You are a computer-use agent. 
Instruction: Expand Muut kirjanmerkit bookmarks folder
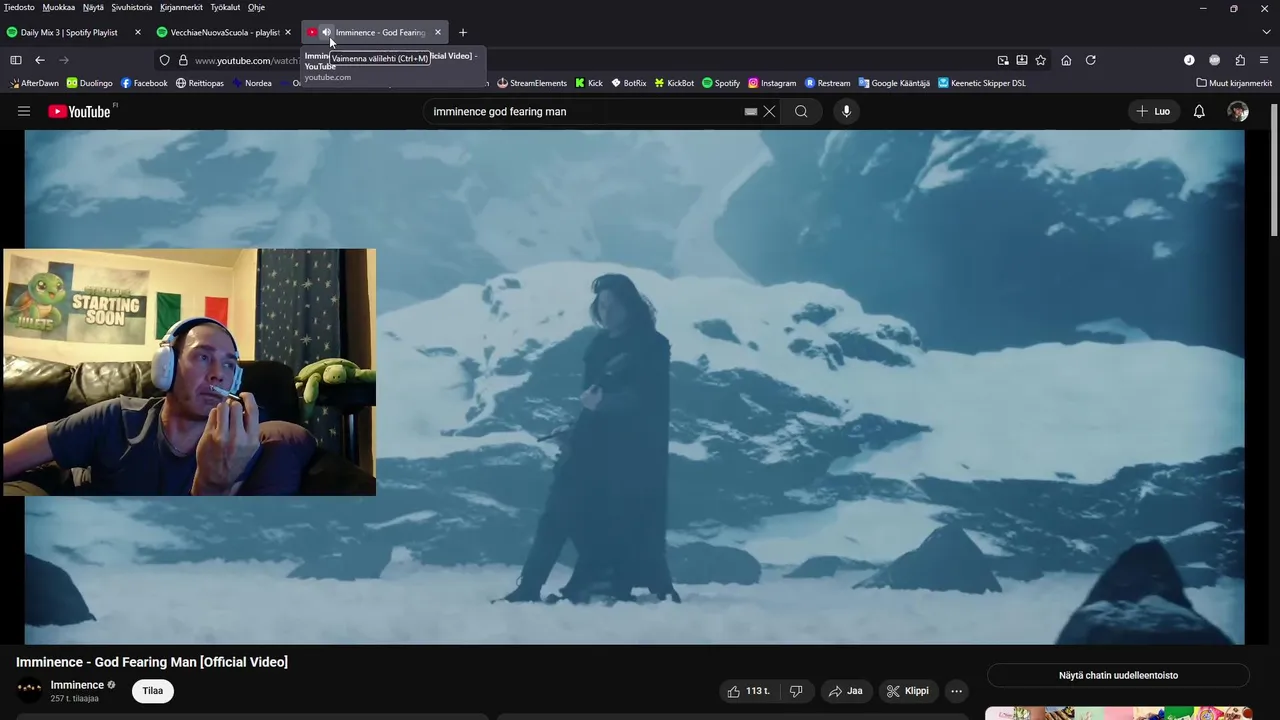point(1234,83)
